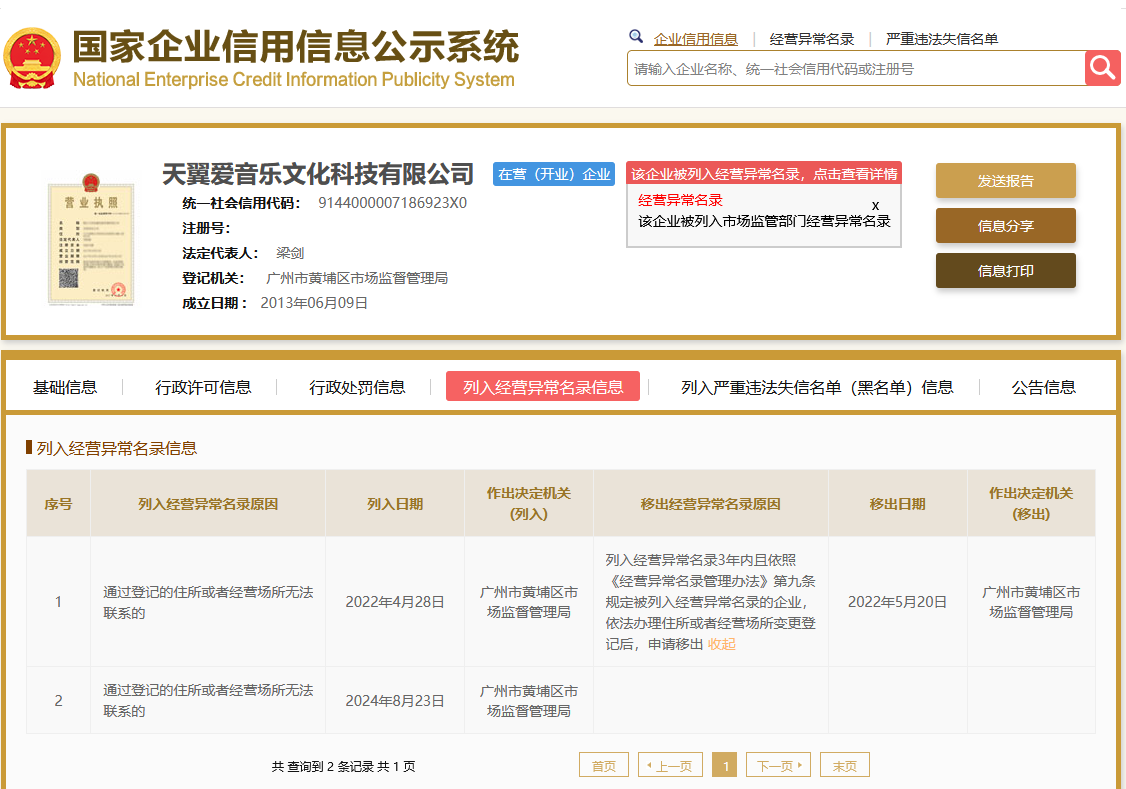Click the 作出决定机关(移出) column header

click(1030, 504)
